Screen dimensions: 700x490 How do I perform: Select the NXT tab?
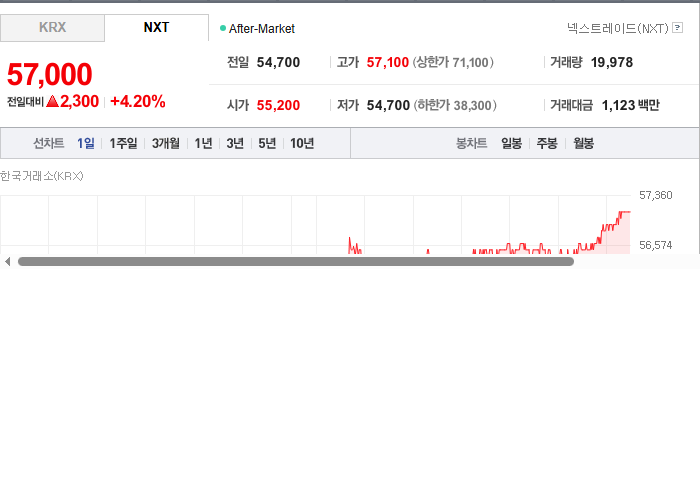pyautogui.click(x=156, y=28)
